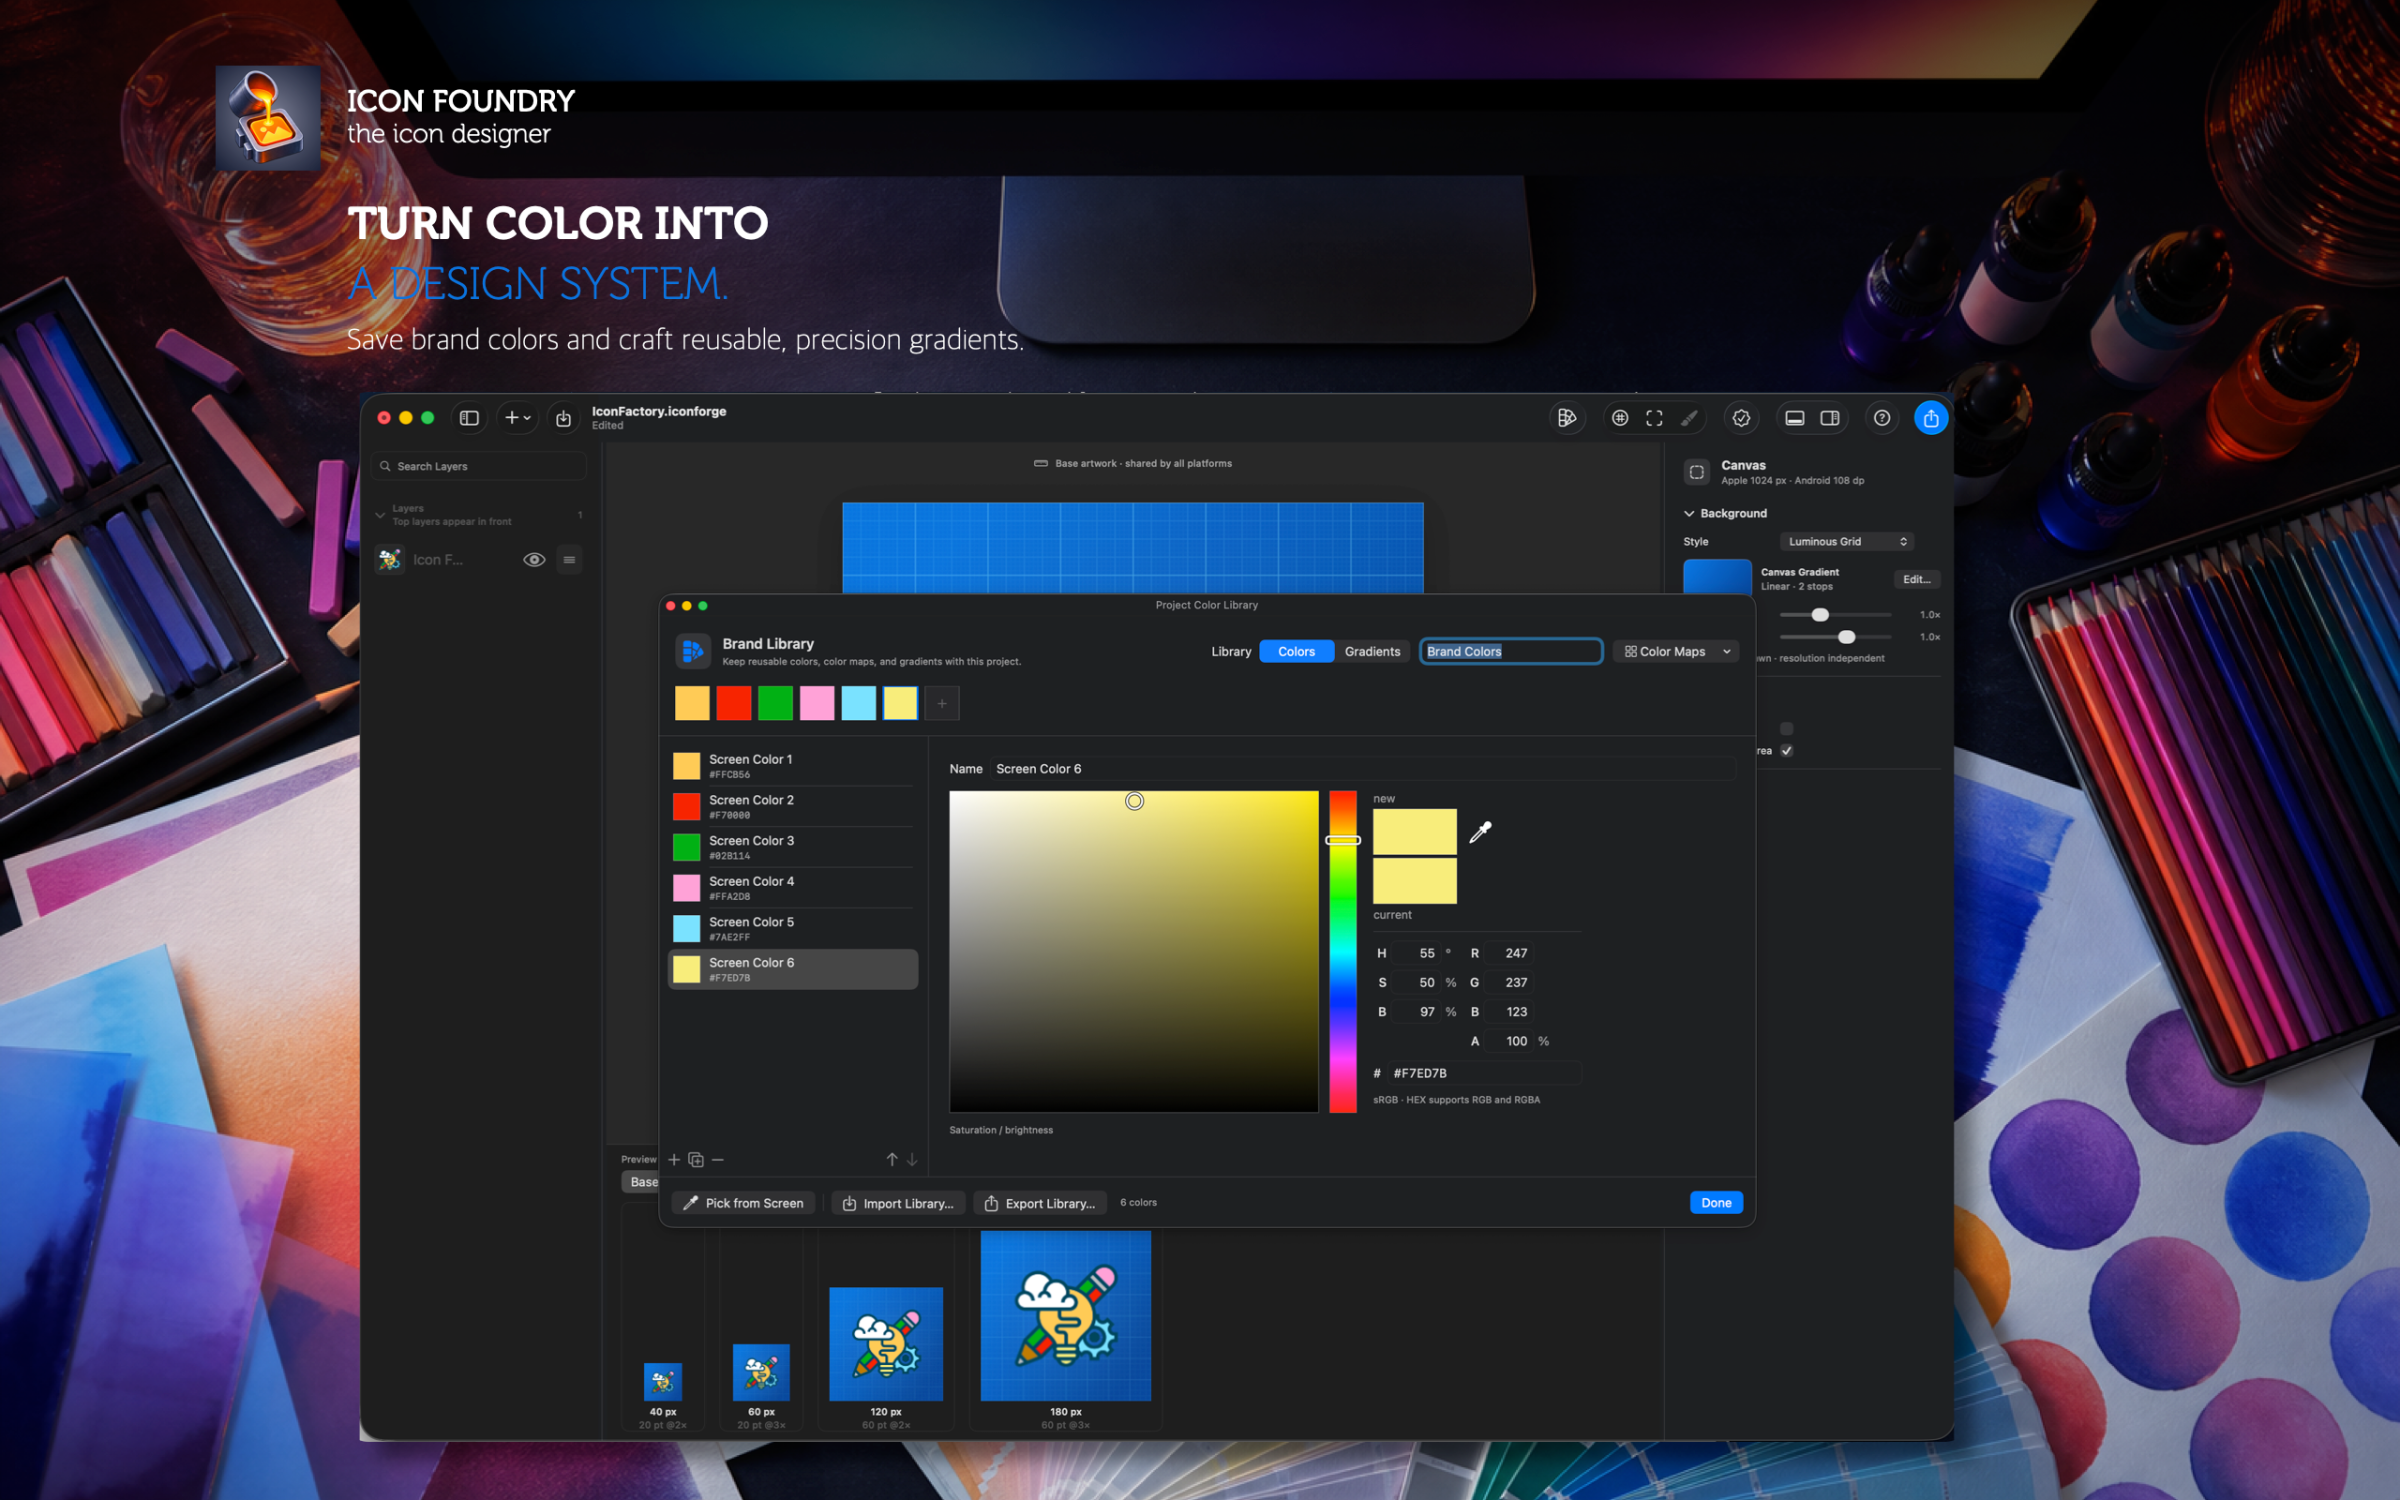Screen dimensions: 2400x1500
Task: Toggle visibility eye for Icon F layer
Action: [534, 560]
